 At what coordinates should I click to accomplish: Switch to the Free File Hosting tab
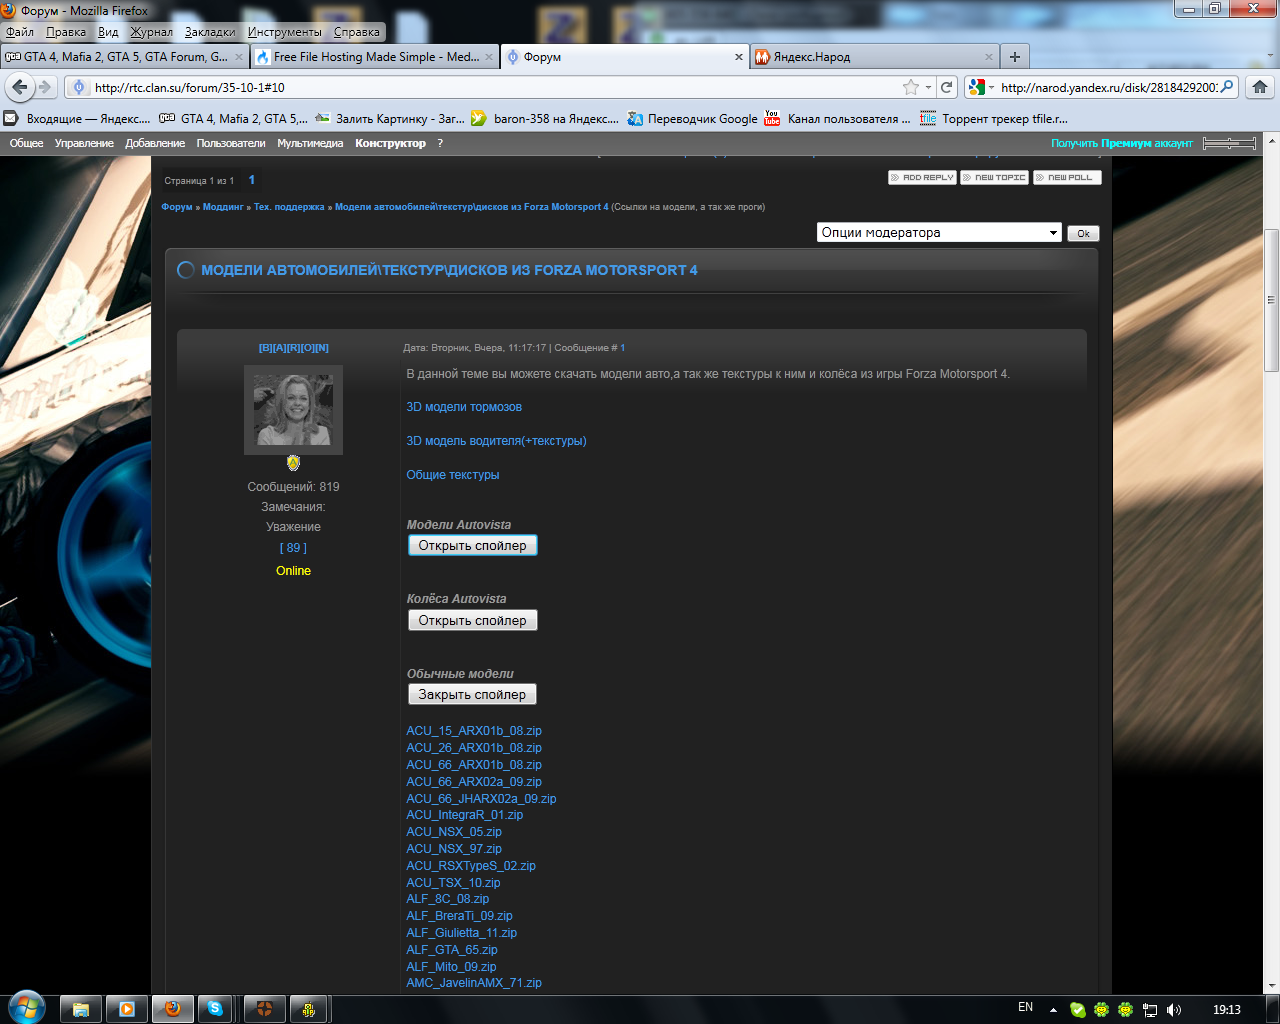tap(374, 57)
